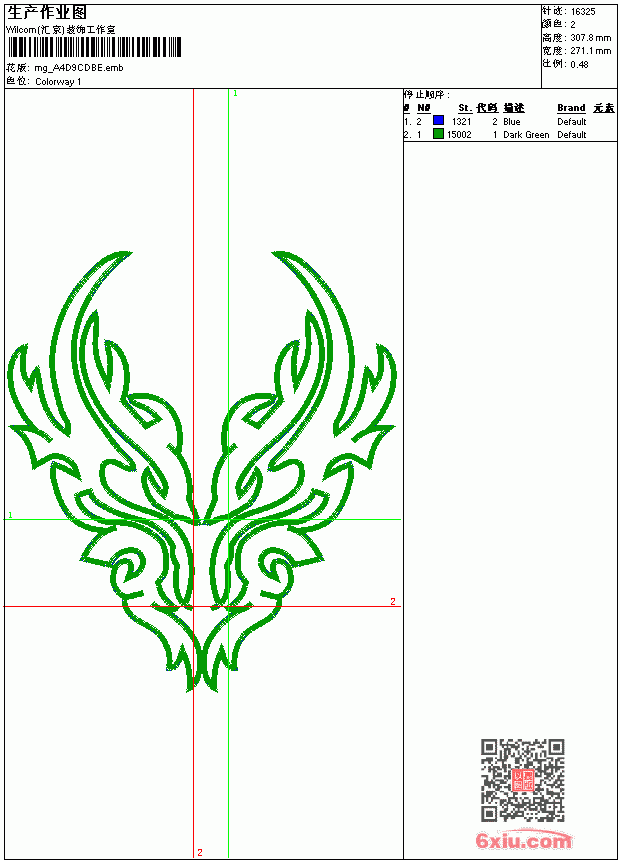Click the 元素 column header
The image size is (620, 860).
[x=604, y=108]
